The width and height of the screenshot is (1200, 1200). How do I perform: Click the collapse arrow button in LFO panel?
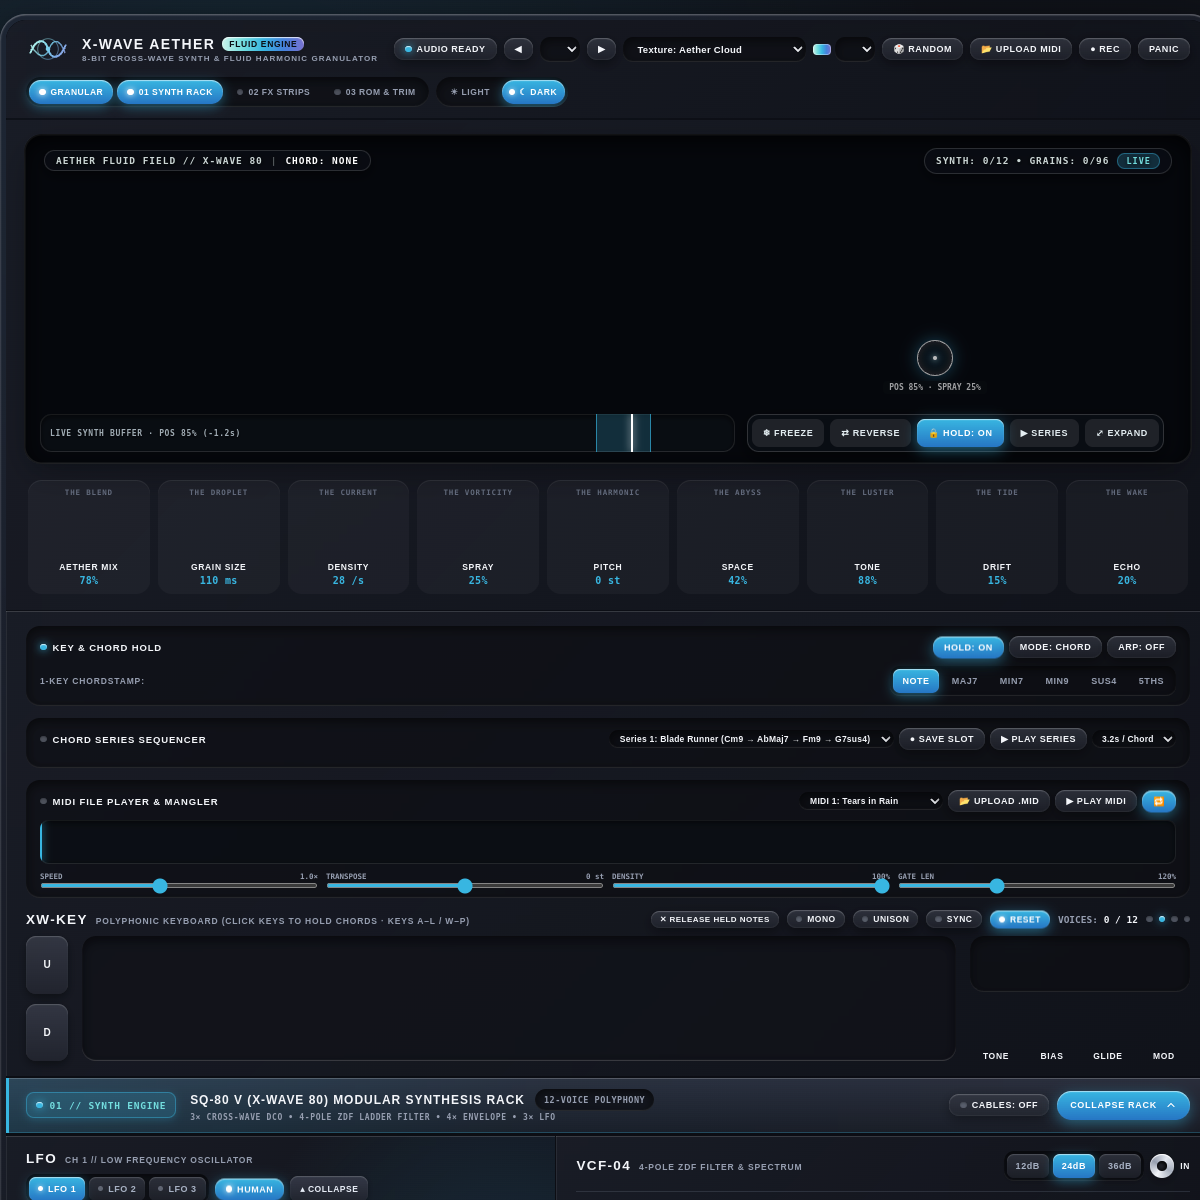pyautogui.click(x=329, y=1189)
